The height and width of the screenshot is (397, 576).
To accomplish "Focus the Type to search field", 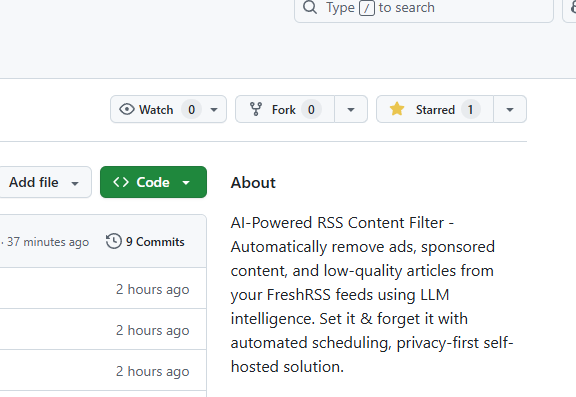I will [424, 8].
